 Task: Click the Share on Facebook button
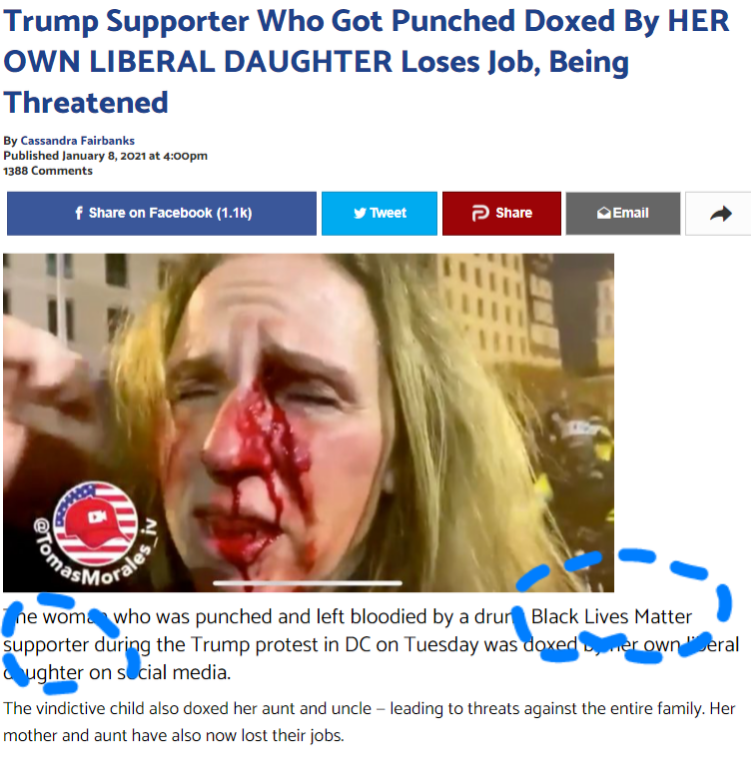[x=162, y=213]
